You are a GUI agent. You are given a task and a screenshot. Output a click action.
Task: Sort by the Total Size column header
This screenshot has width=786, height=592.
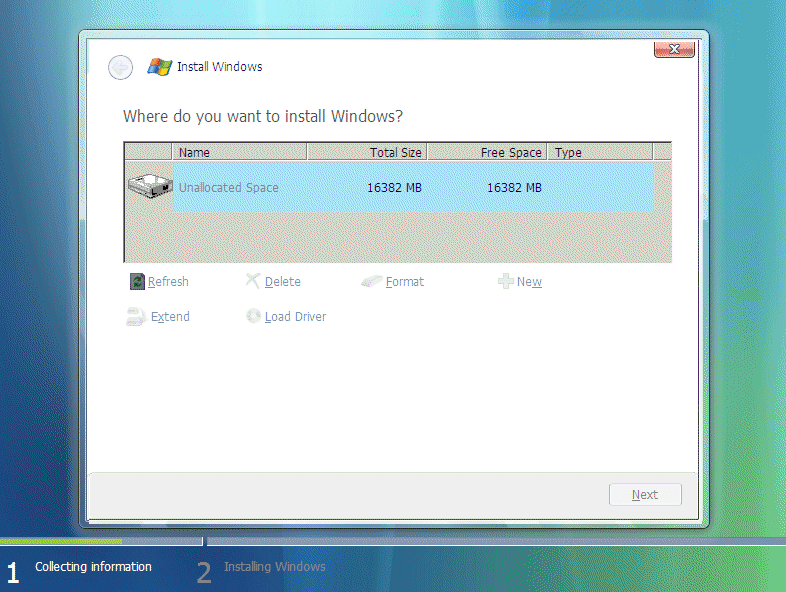click(367, 153)
